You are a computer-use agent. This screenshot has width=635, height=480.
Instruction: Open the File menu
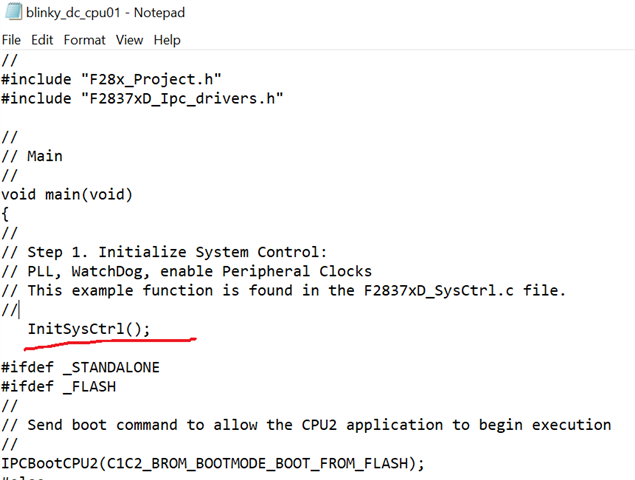tap(11, 40)
